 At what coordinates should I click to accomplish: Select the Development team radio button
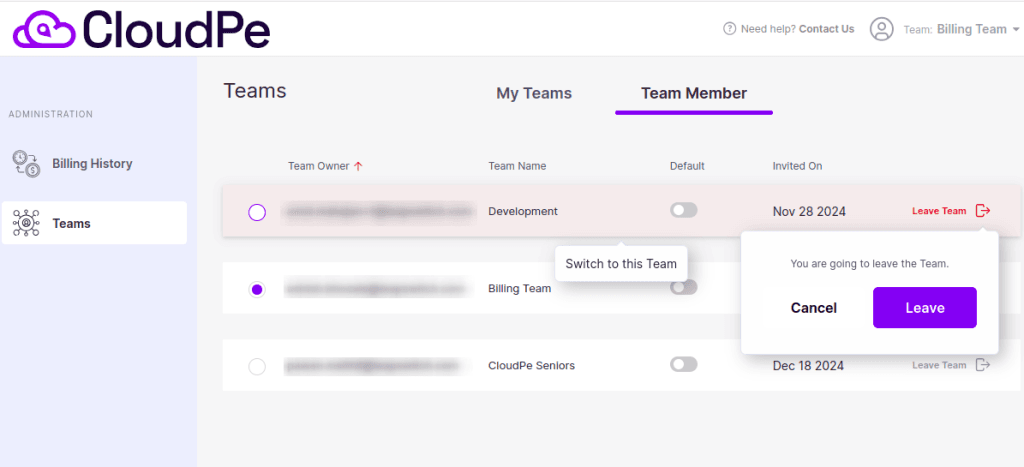pyautogui.click(x=257, y=212)
